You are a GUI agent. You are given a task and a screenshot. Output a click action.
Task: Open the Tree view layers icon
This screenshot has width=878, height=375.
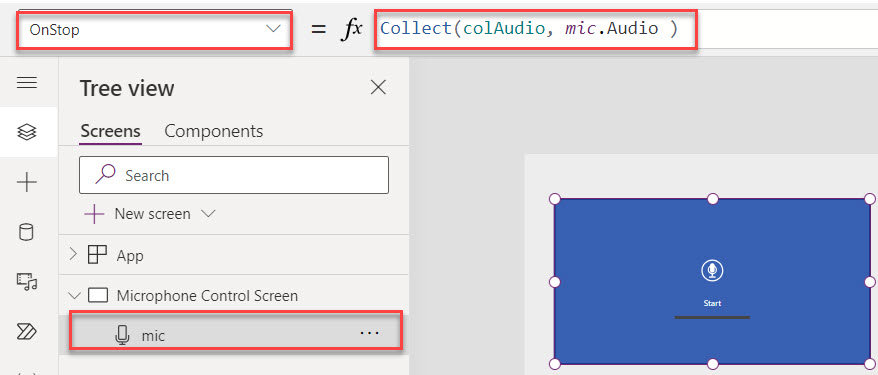tap(27, 132)
